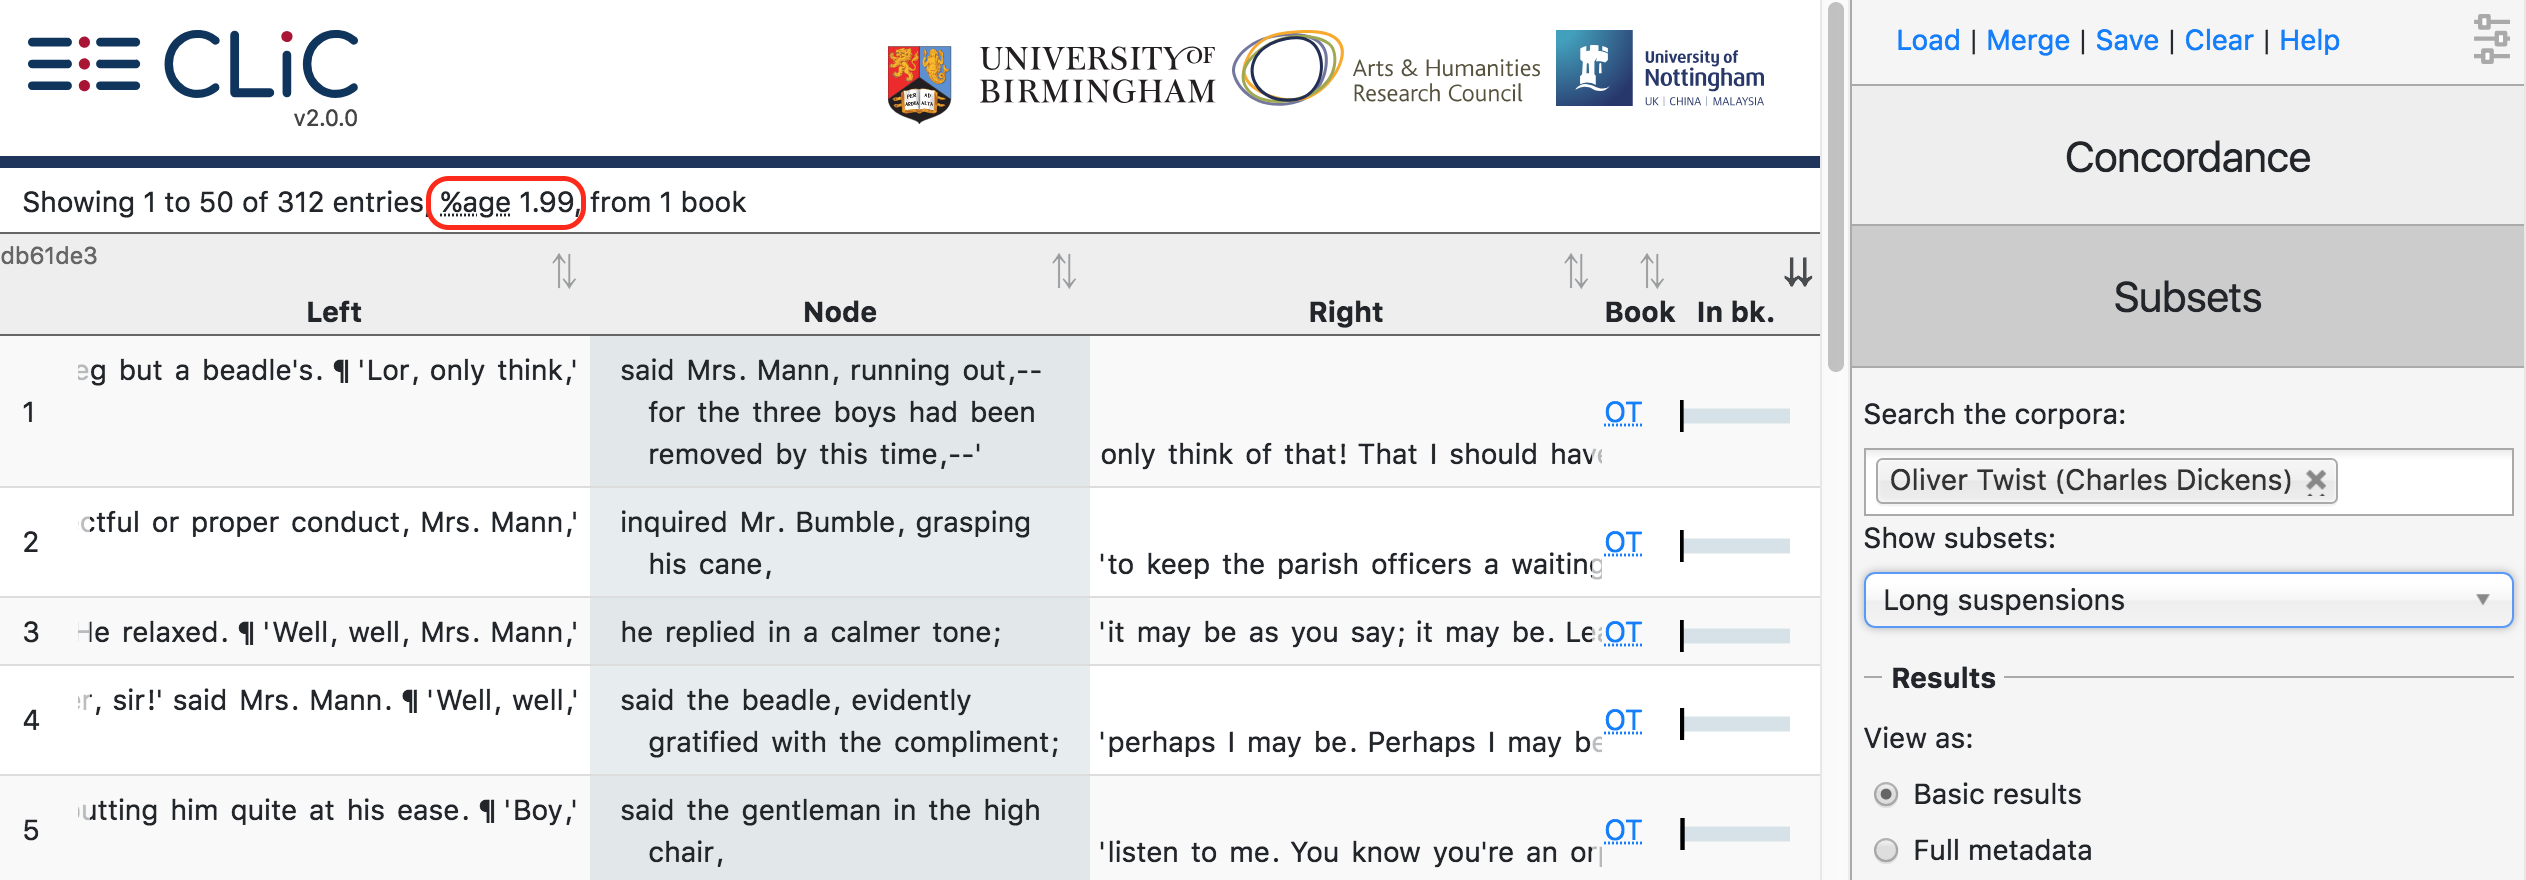Click the University of Birmingham crest
Image resolution: width=2526 pixels, height=880 pixels.
(919, 84)
